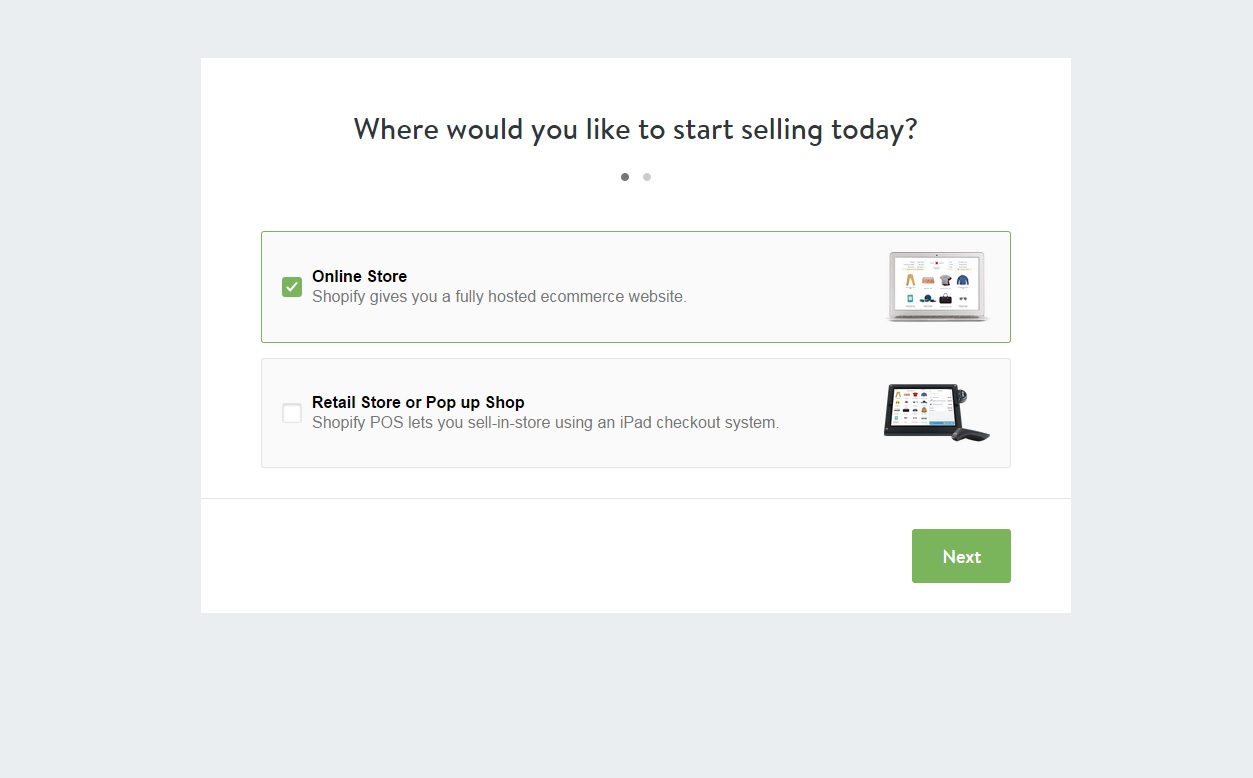The width and height of the screenshot is (1253, 778).
Task: Click the gray t-shirt product on laptop screen
Action: pos(945,281)
